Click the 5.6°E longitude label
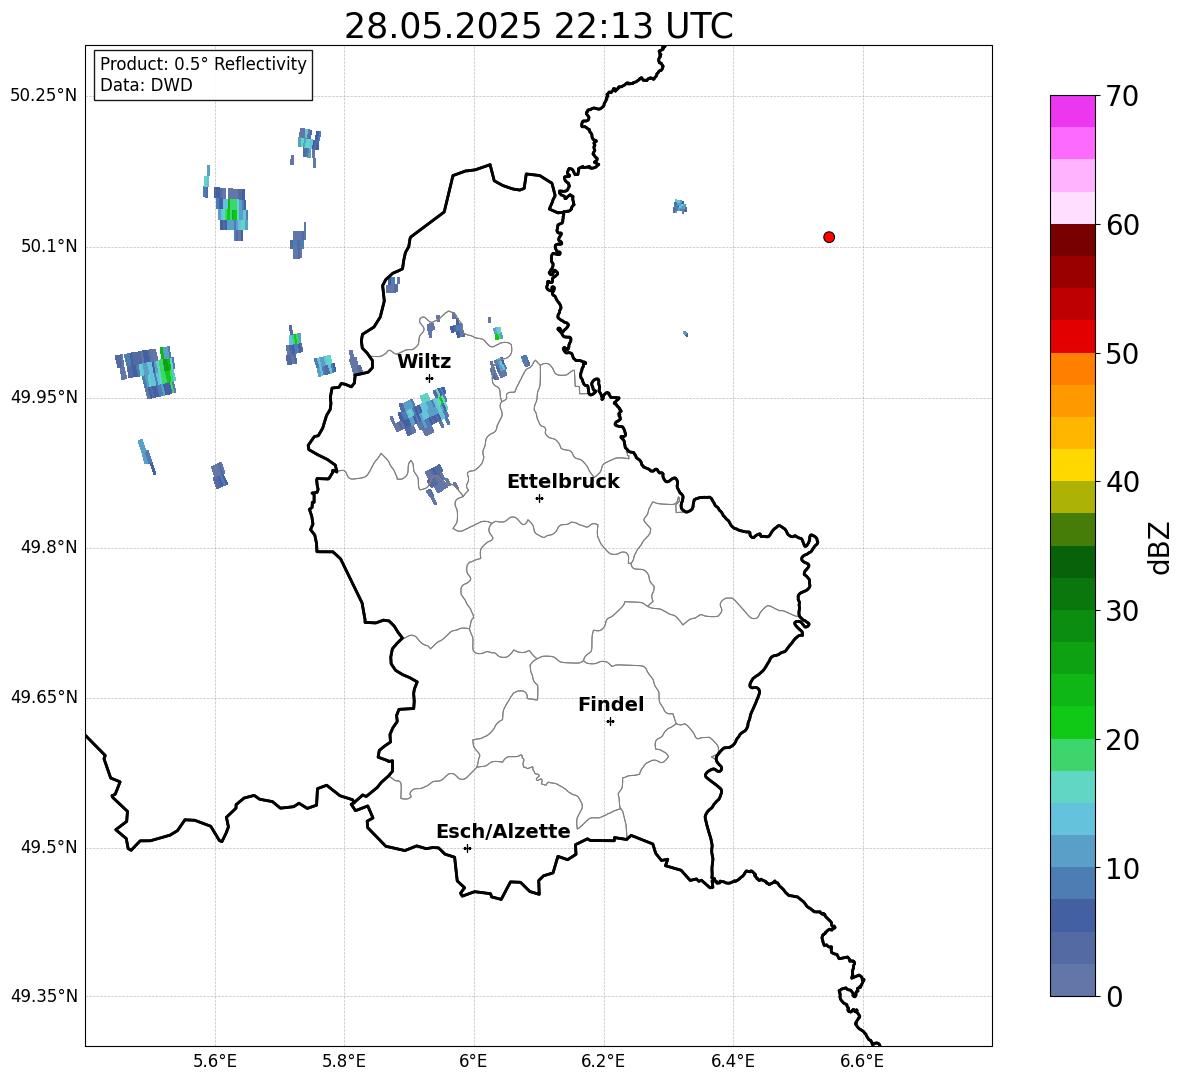Viewport: 1184px width, 1081px height. pos(215,1061)
